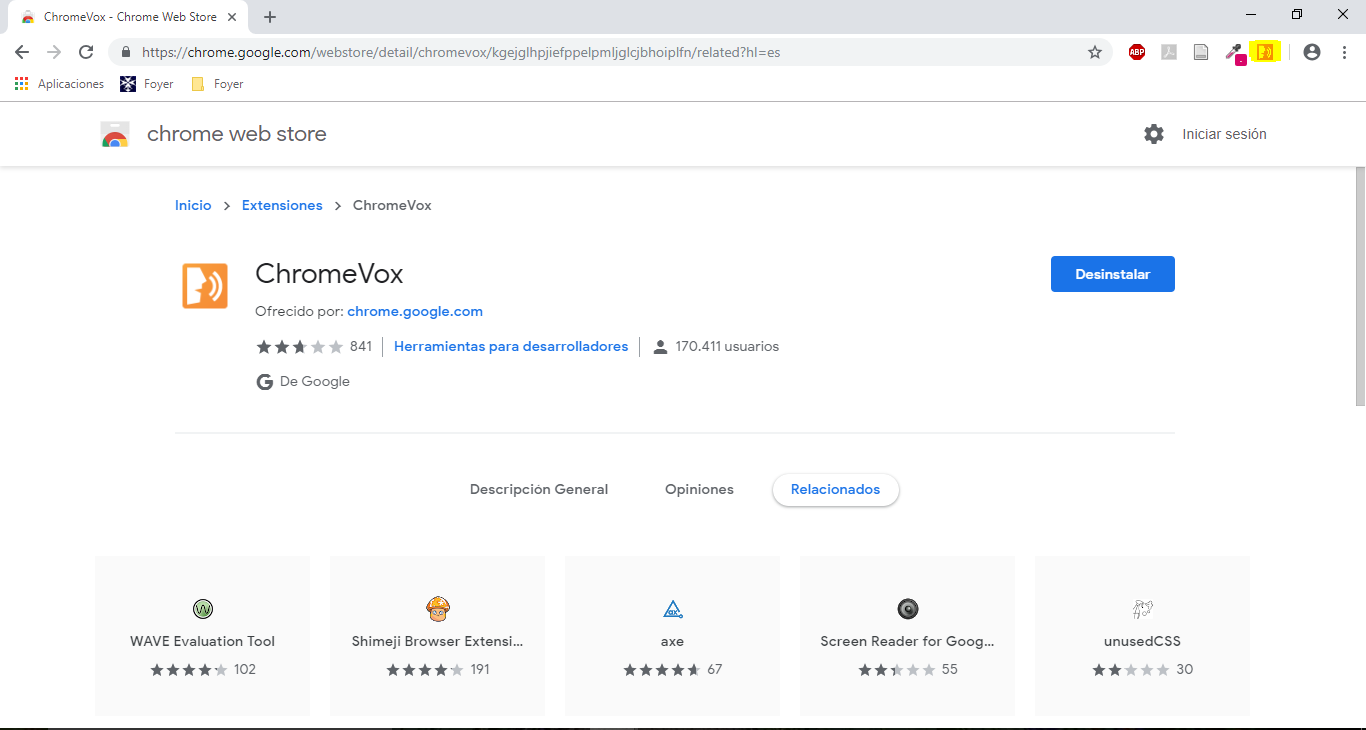Viewport: 1366px width, 730px height.
Task: Open the Chrome three-dot menu
Action: (1345, 51)
